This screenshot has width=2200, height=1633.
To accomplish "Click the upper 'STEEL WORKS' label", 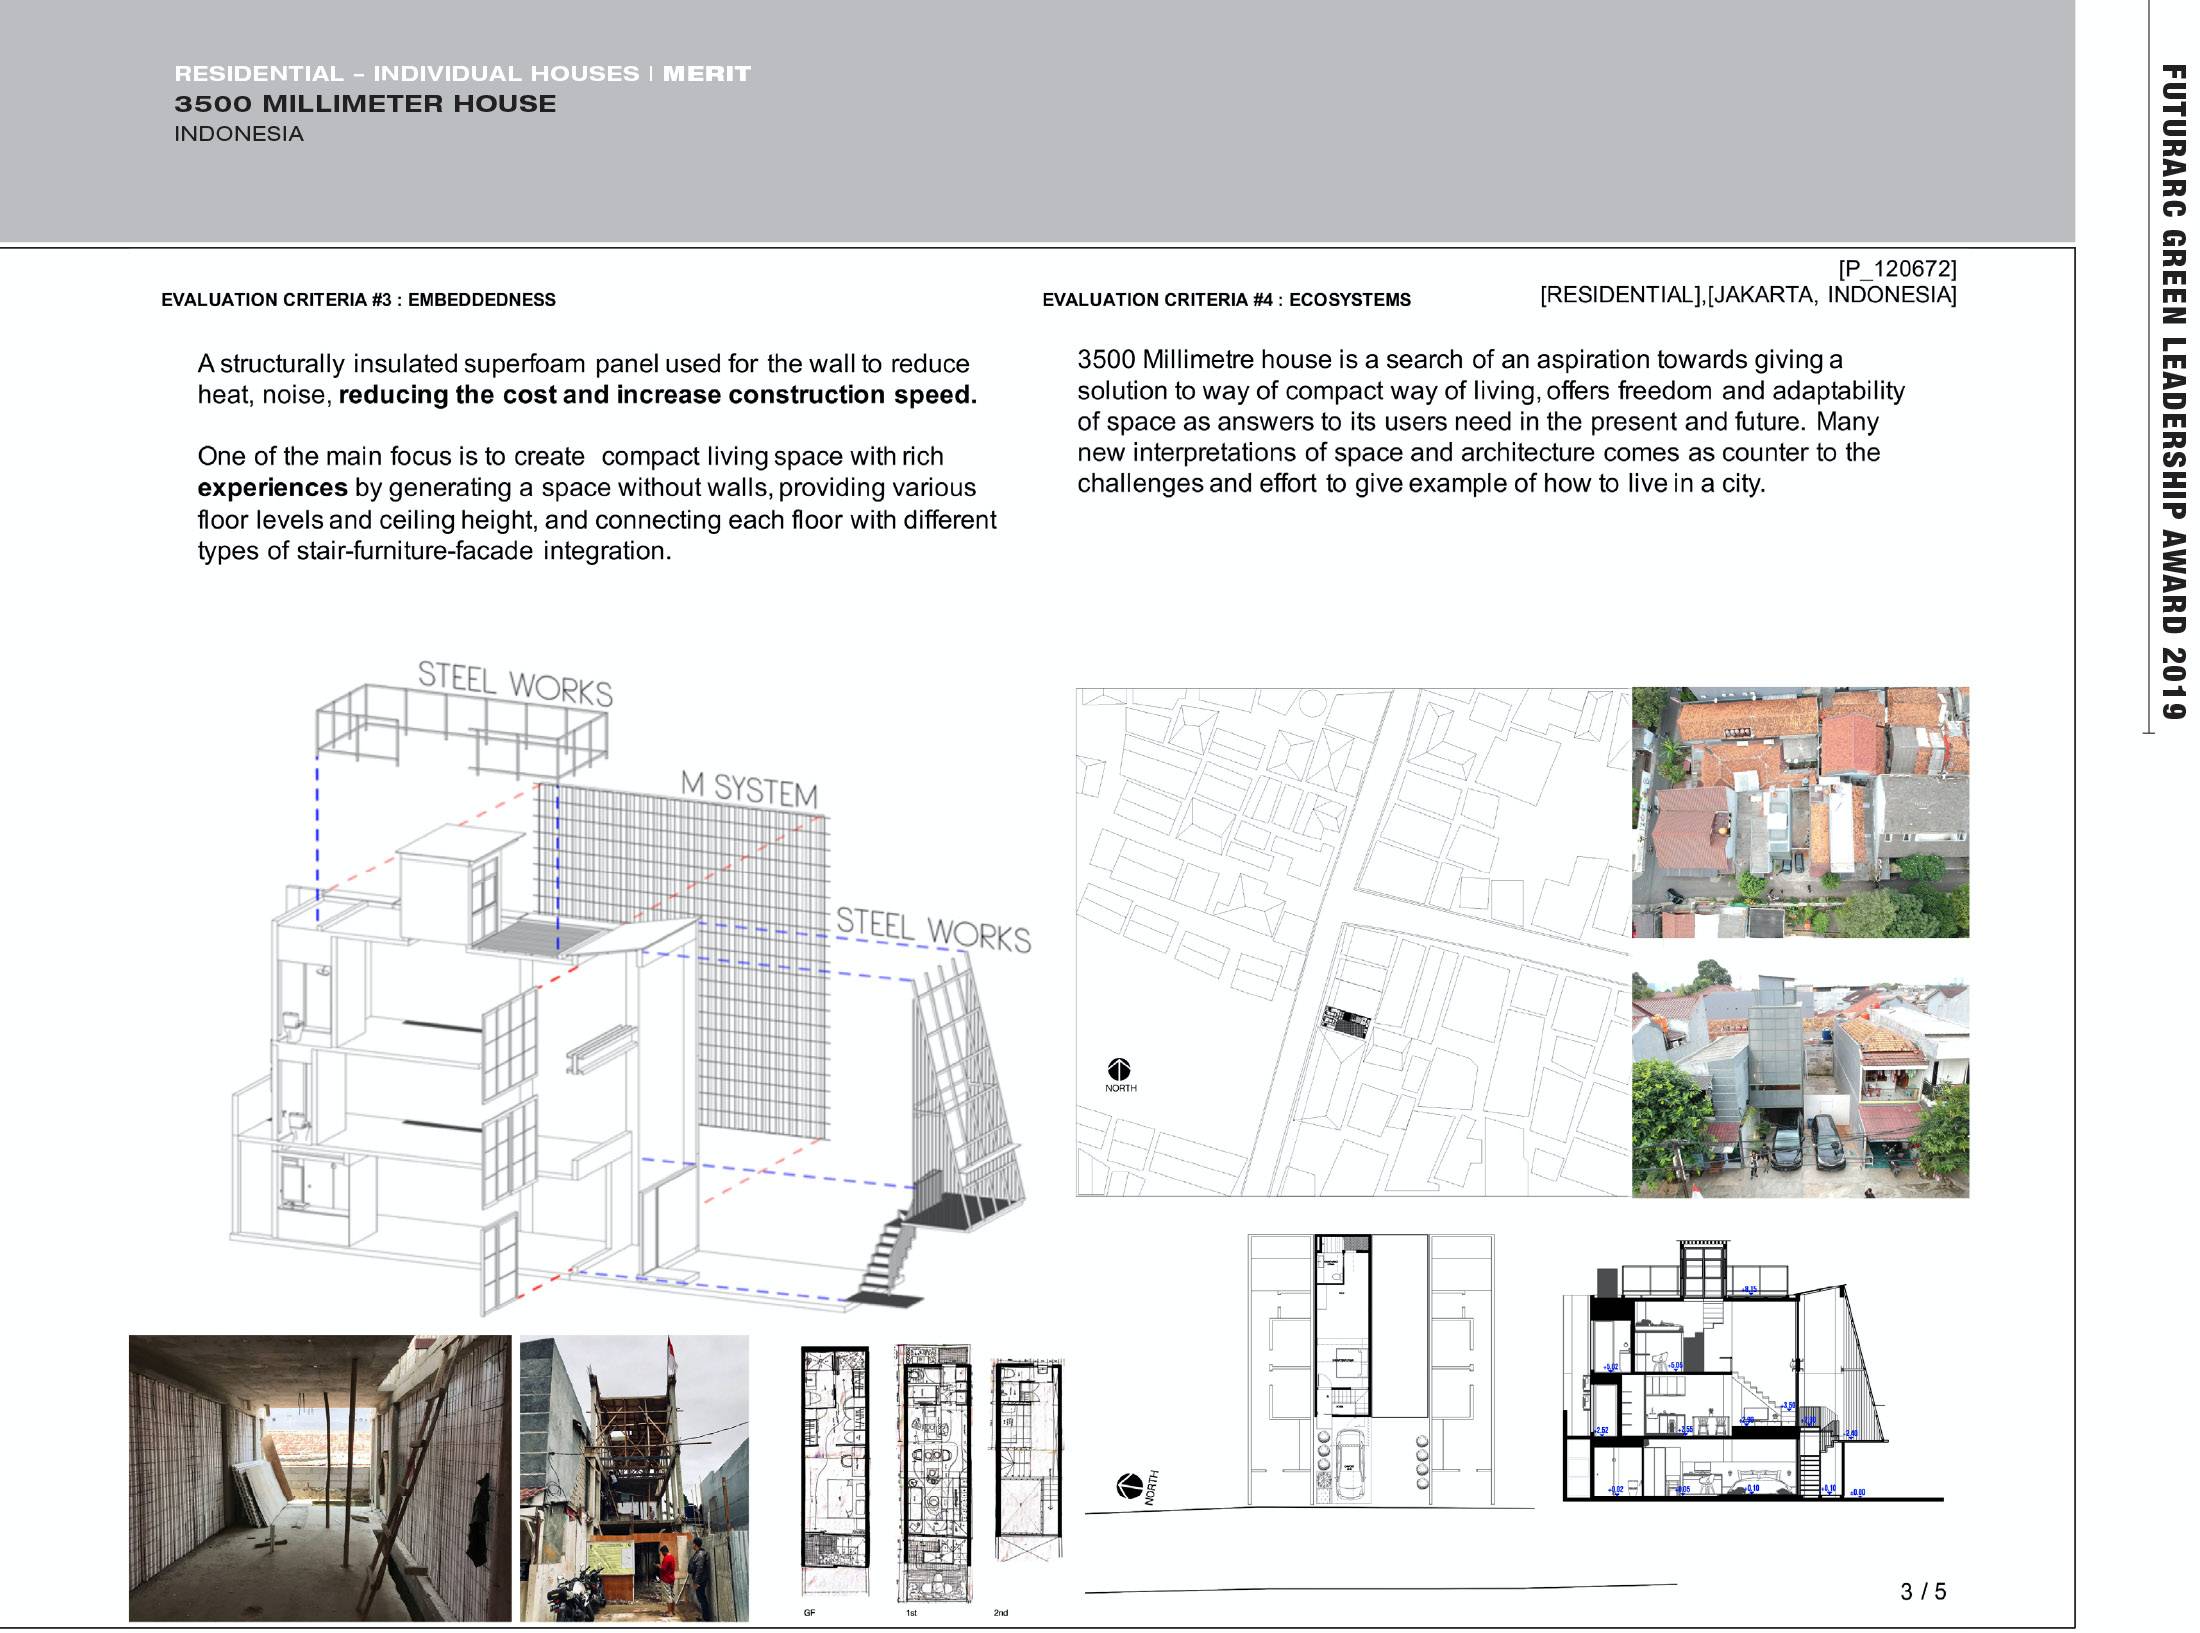I will point(515,684).
